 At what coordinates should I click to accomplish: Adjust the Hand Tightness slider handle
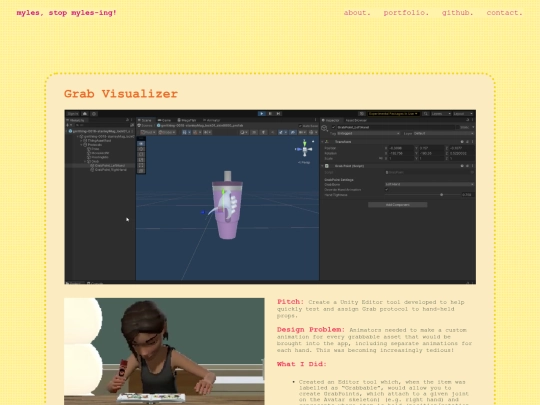442,195
